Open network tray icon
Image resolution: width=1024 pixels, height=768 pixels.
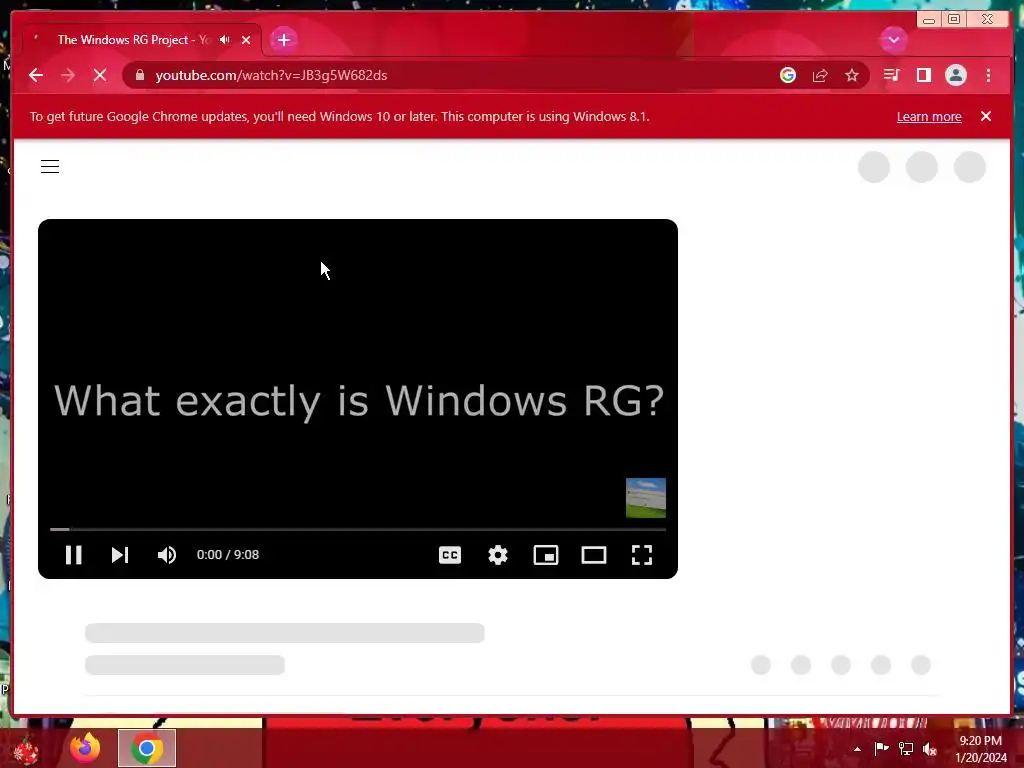[906, 748]
